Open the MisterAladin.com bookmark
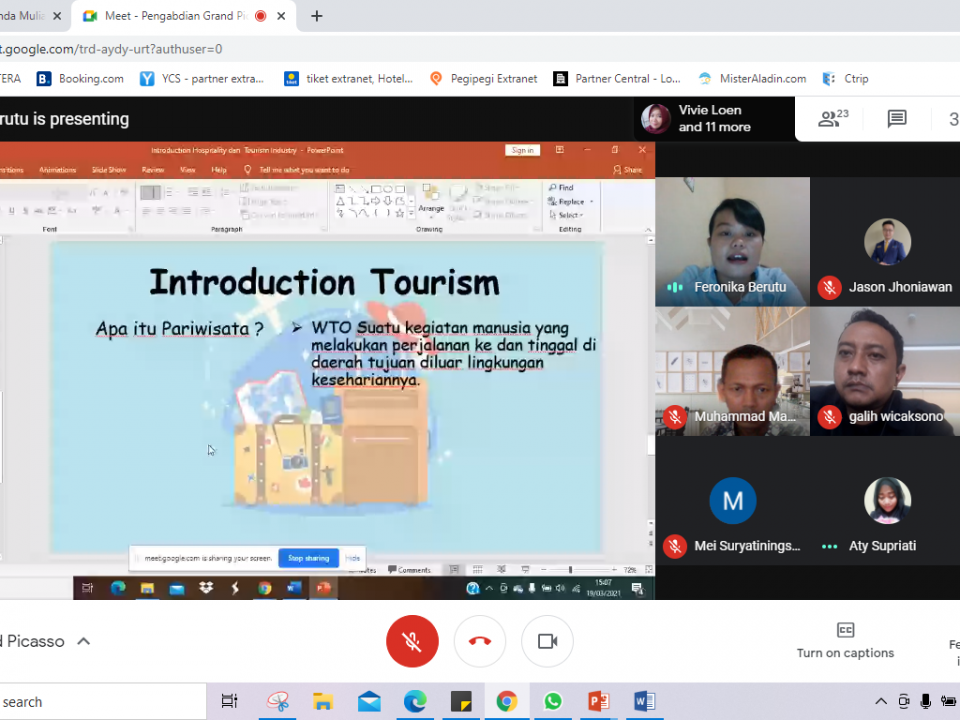960x720 pixels. point(752,78)
